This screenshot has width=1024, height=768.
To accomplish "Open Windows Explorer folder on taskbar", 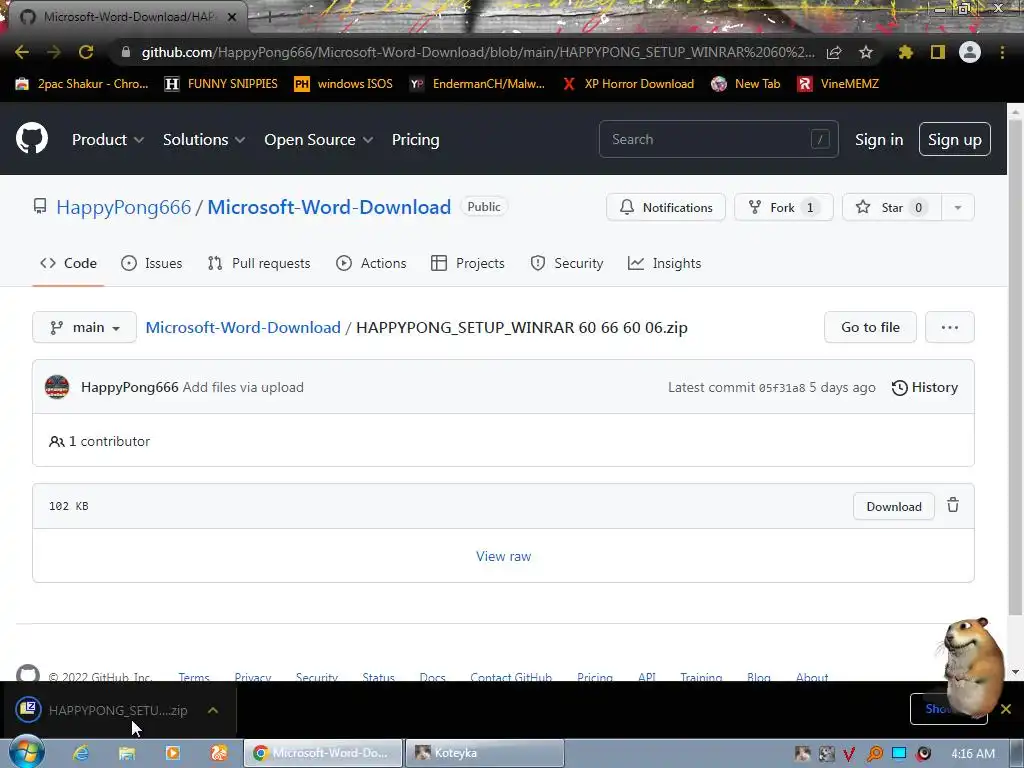I will click(127, 753).
